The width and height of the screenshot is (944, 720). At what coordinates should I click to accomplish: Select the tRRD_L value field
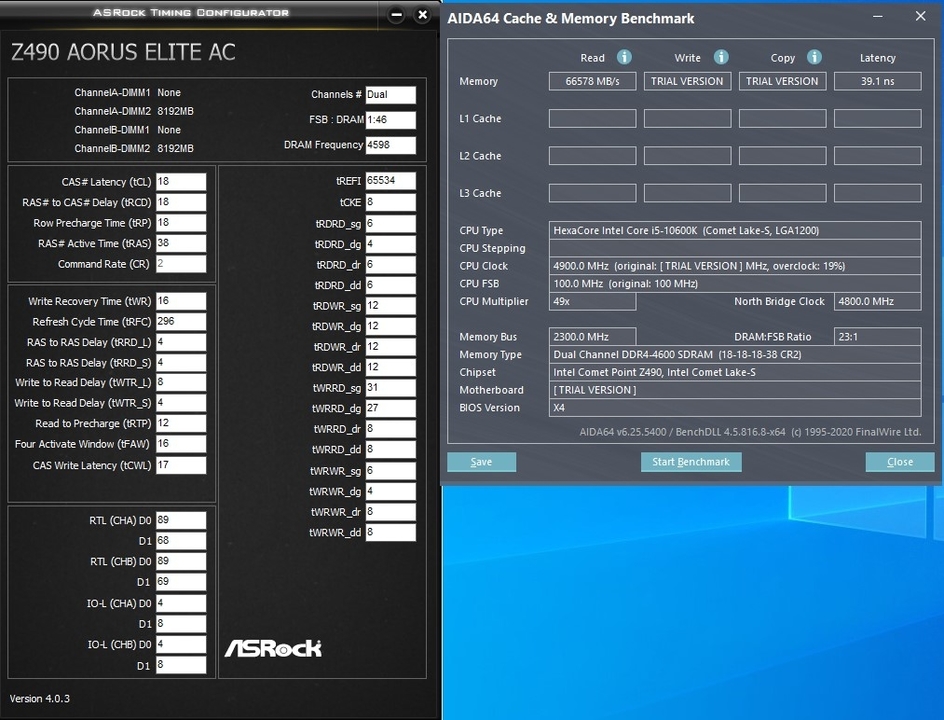pyautogui.click(x=181, y=342)
